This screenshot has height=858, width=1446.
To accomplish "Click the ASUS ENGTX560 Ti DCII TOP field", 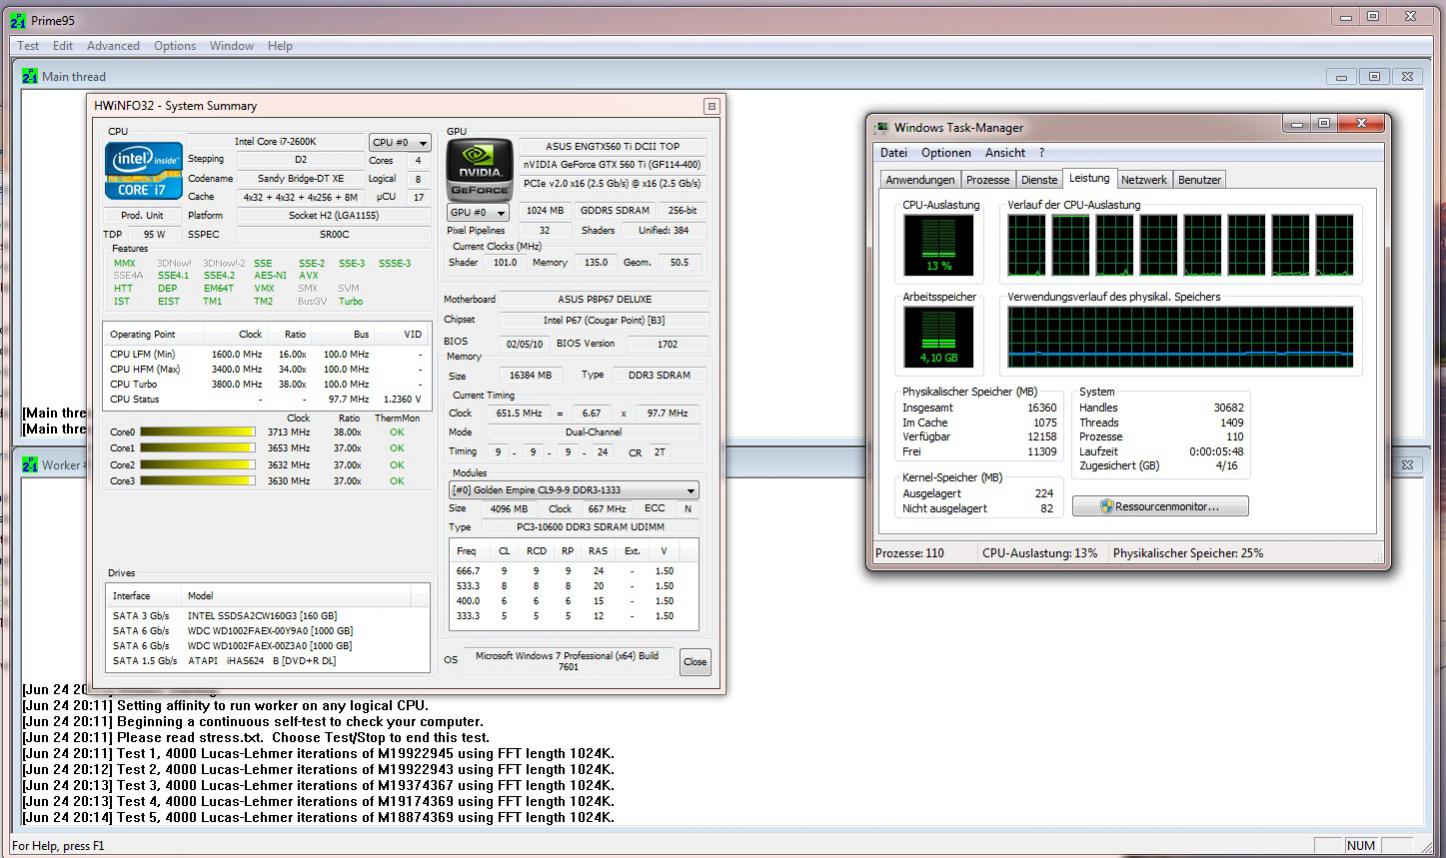I will (x=613, y=146).
